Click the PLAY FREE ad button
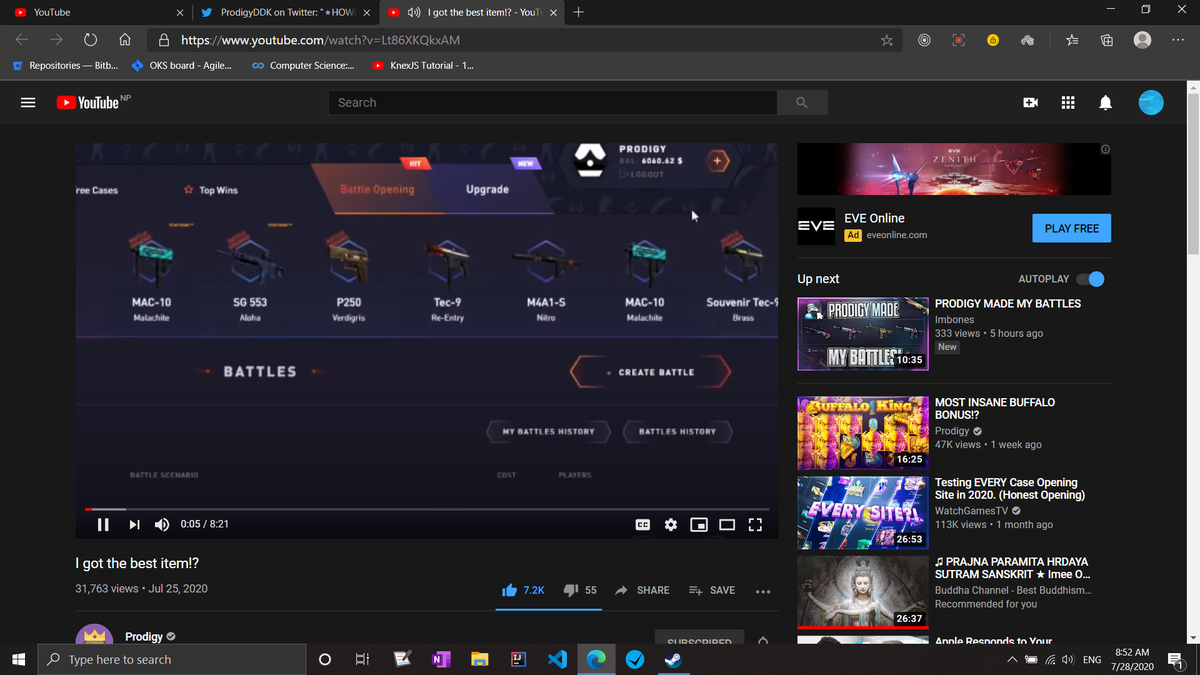Viewport: 1200px width, 675px height. point(1071,228)
